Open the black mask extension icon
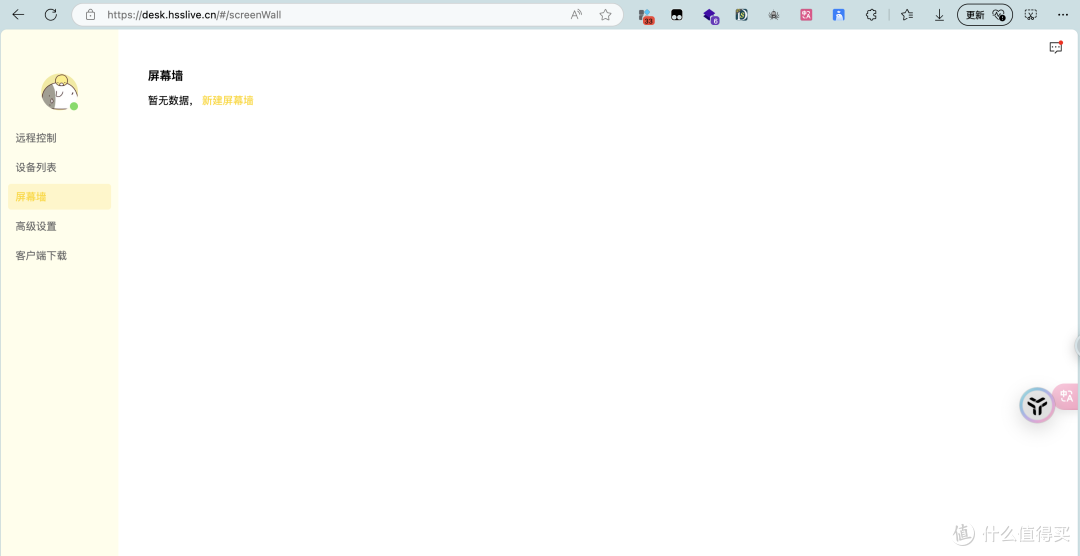The height and width of the screenshot is (556, 1080). (x=677, y=14)
